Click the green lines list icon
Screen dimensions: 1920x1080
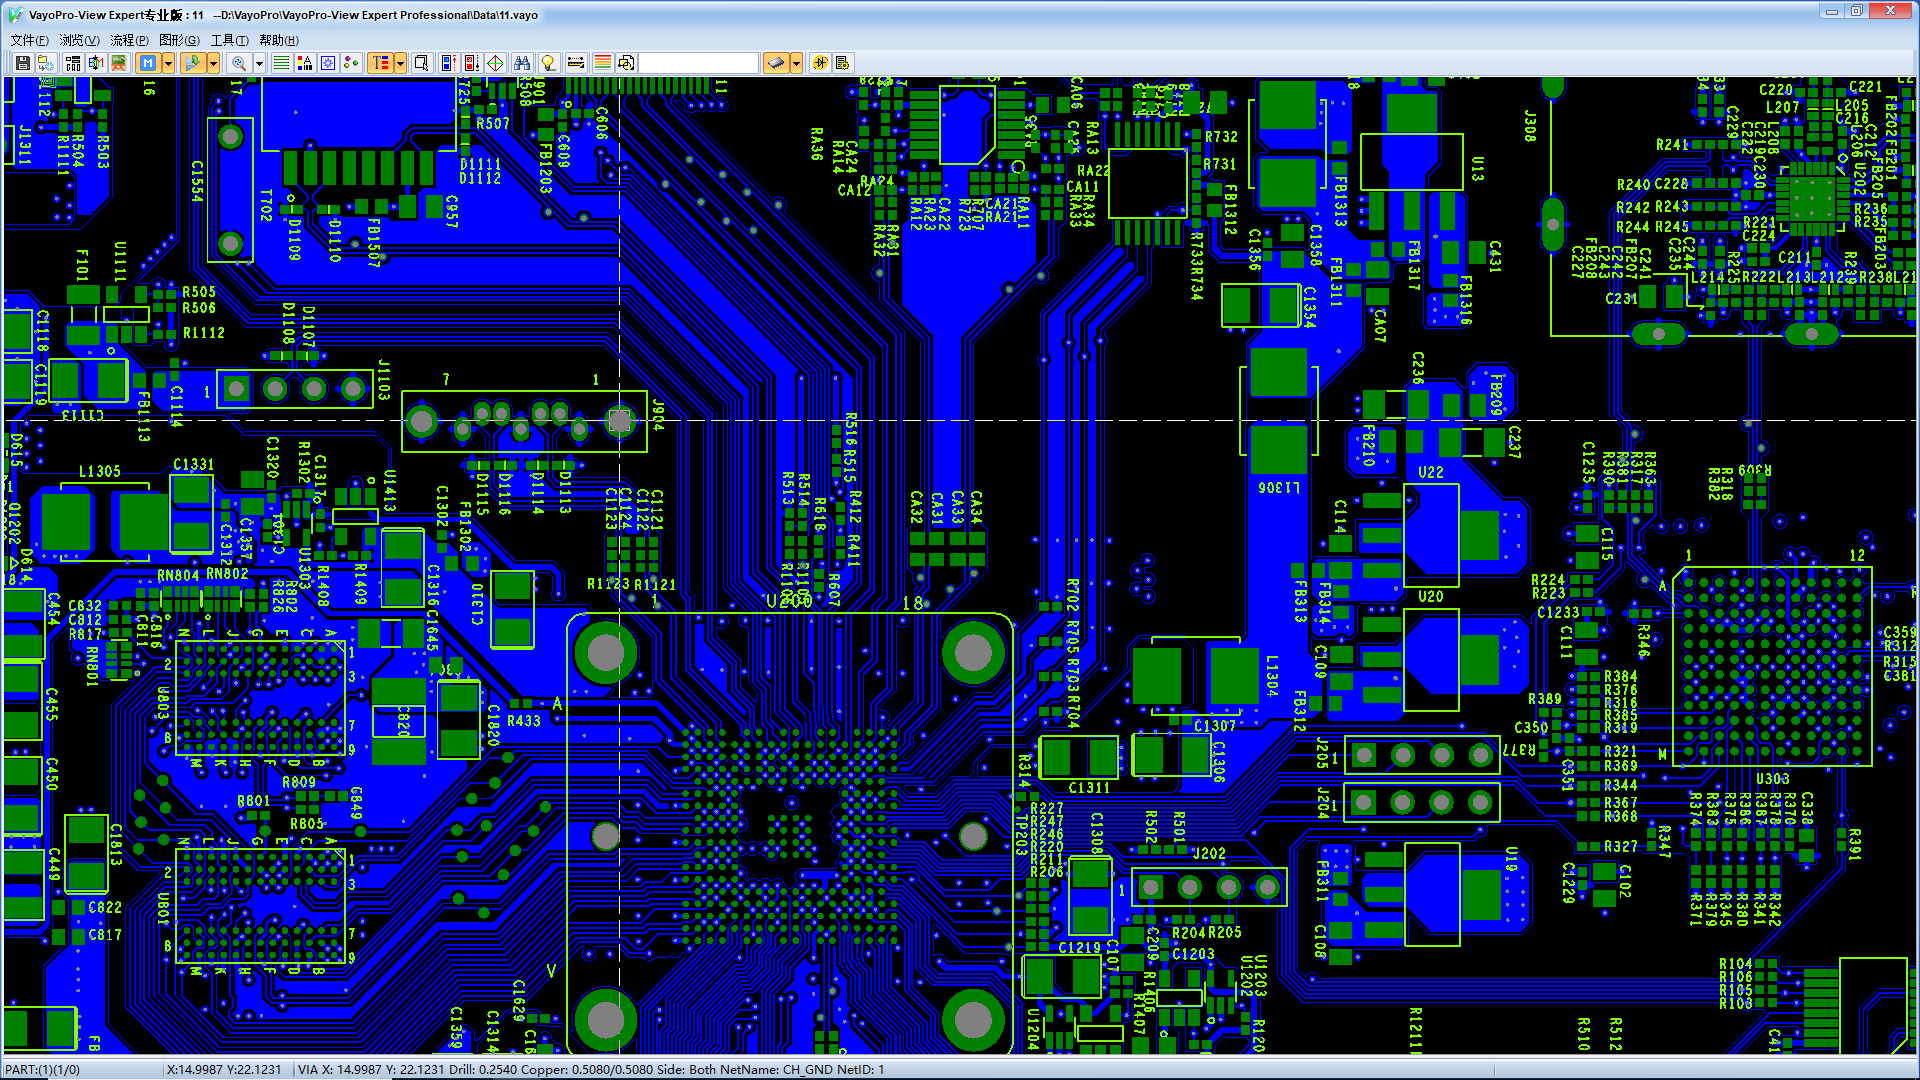(281, 63)
